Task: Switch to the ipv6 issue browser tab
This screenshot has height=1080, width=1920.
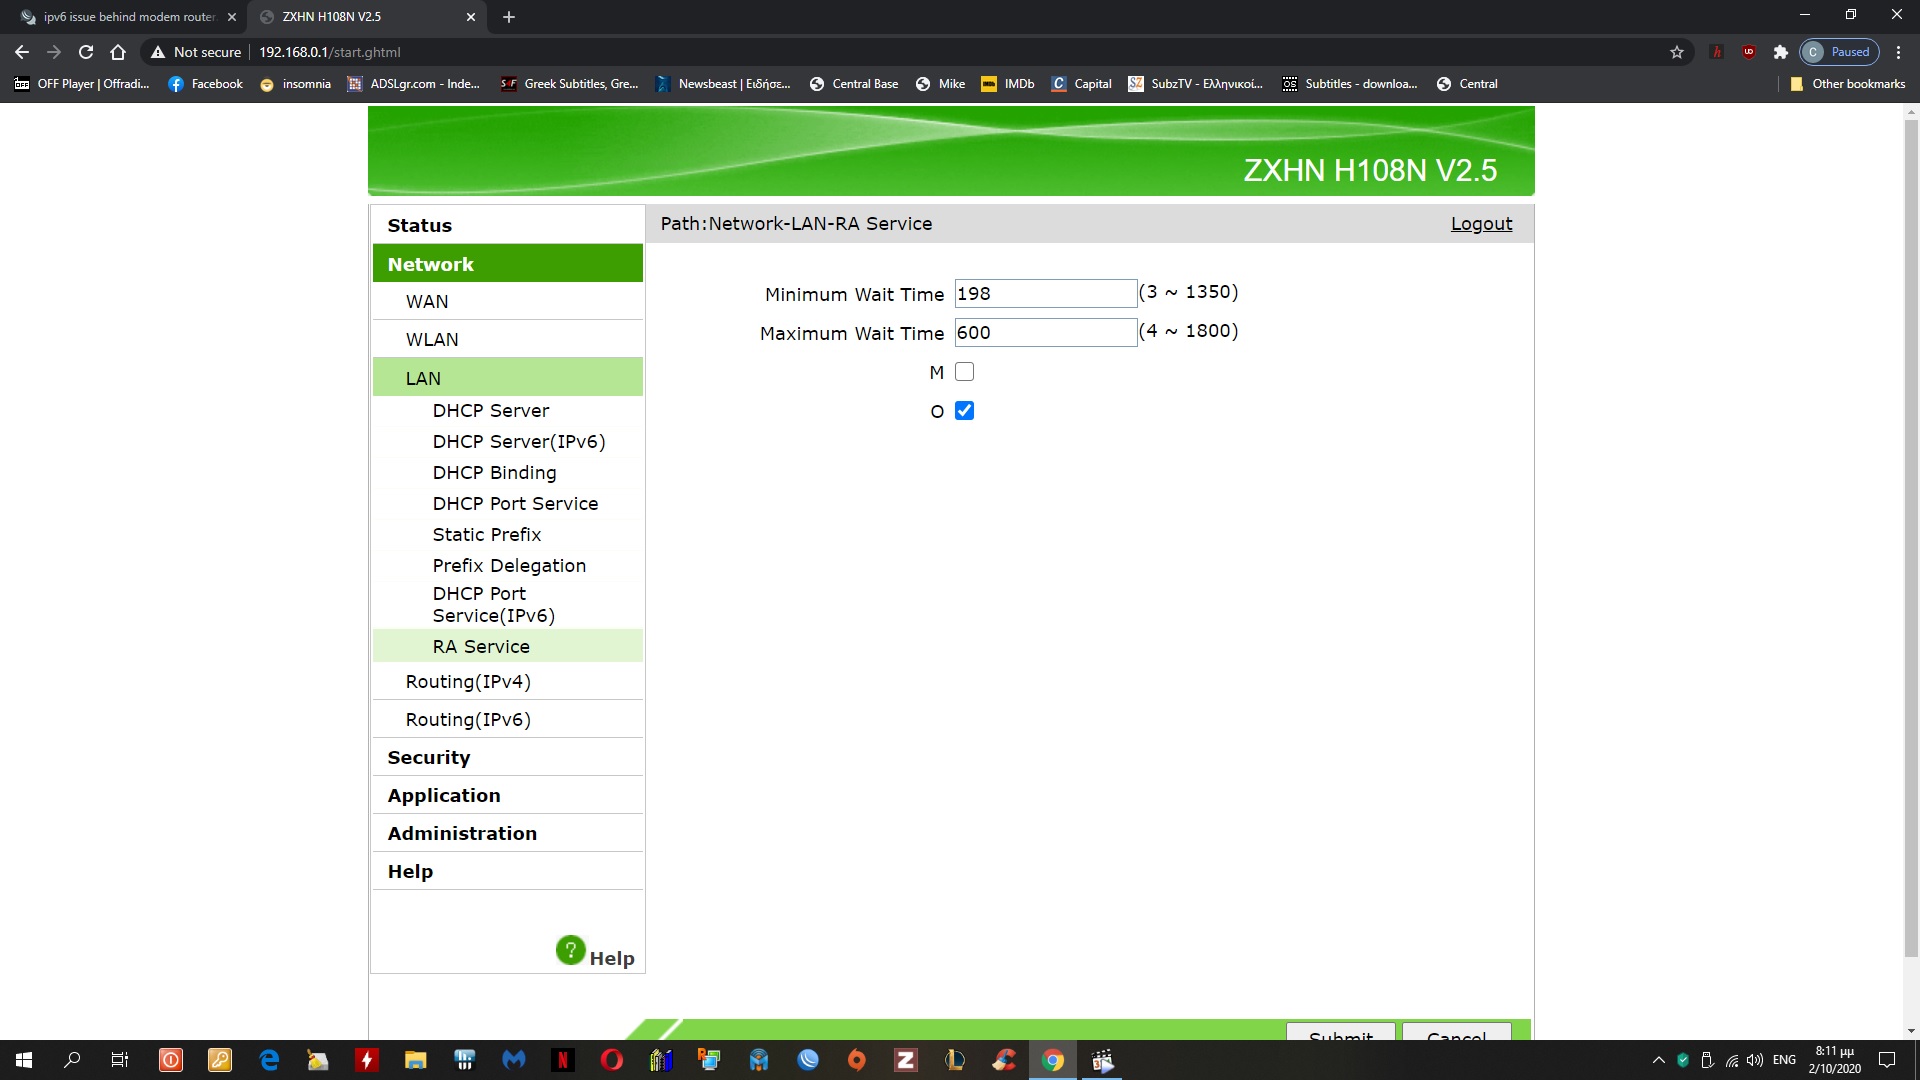Action: [x=128, y=17]
